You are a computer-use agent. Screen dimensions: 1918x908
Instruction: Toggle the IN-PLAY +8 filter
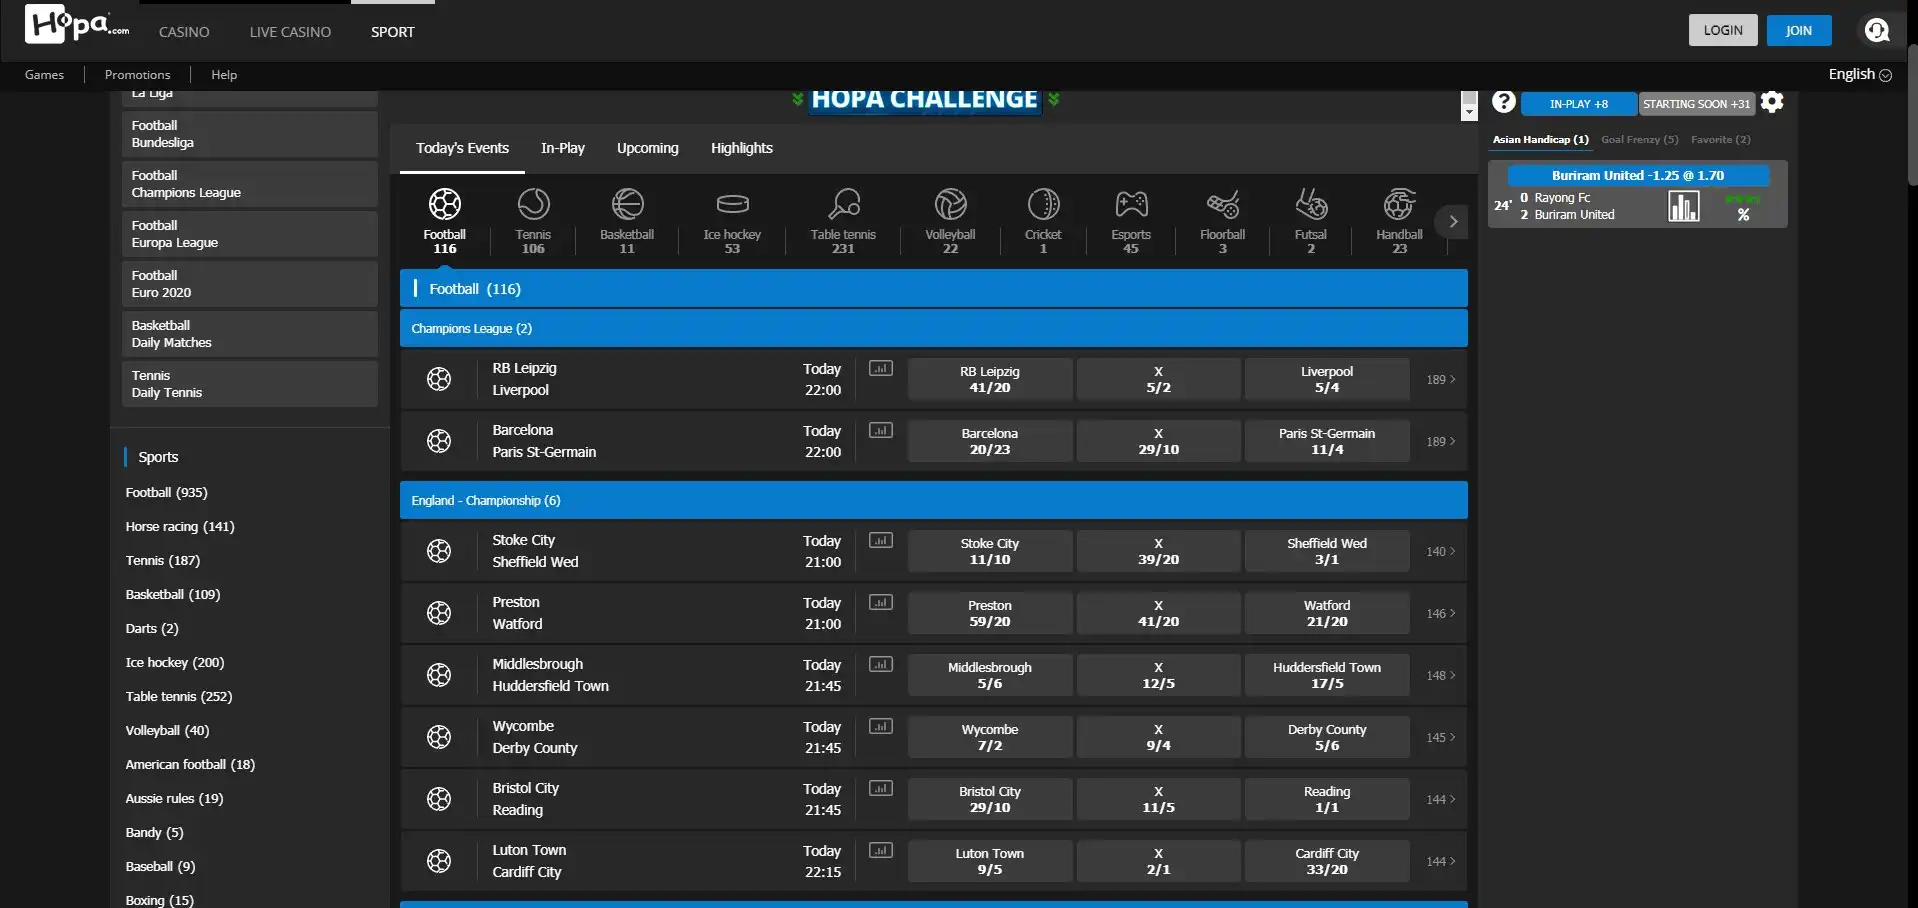coord(1578,104)
